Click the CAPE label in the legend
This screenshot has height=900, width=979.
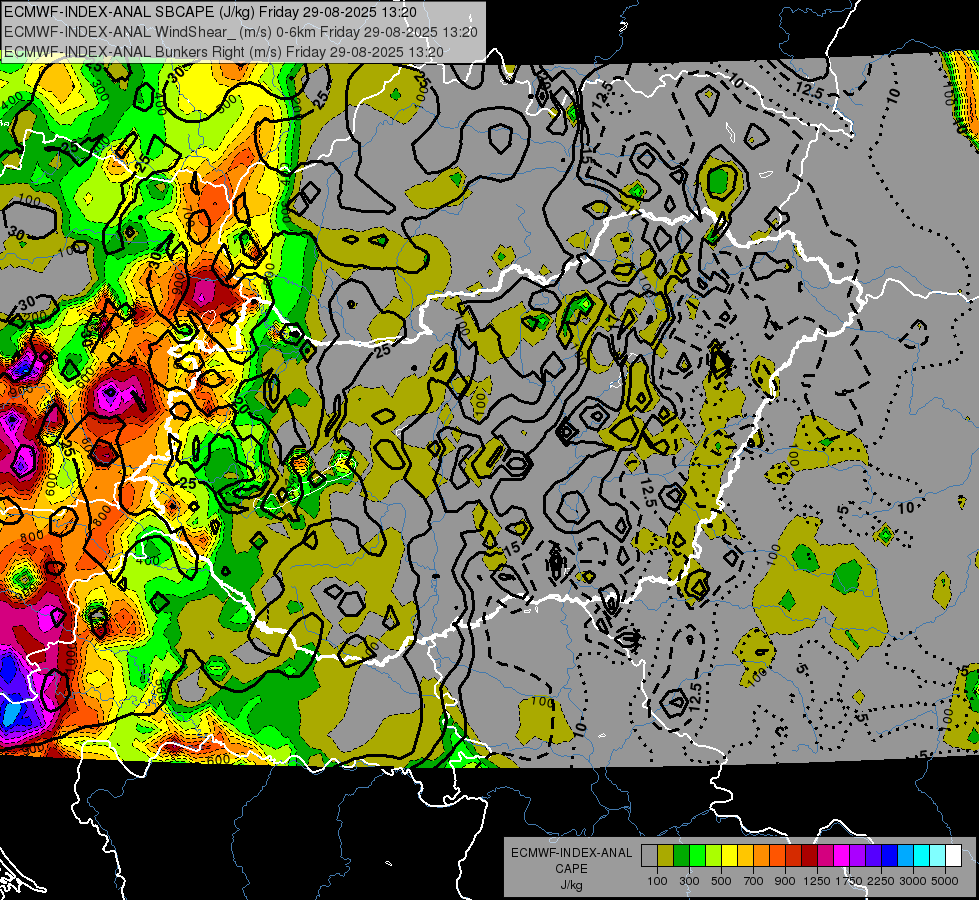571,868
